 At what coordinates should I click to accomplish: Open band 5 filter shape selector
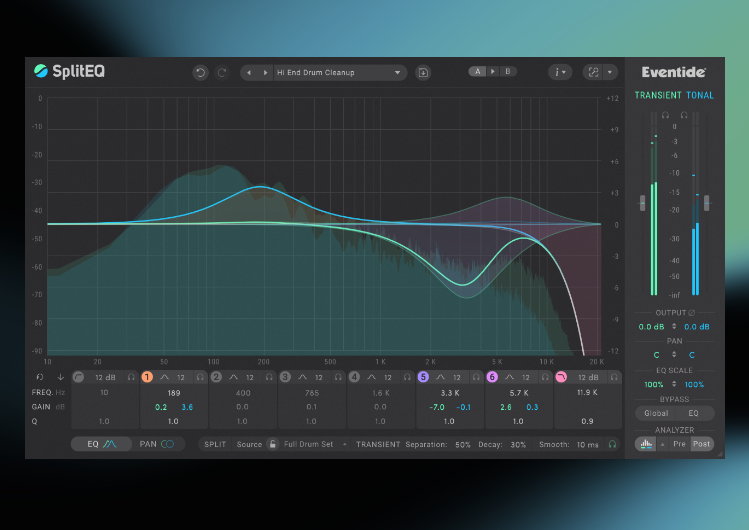[x=440, y=377]
